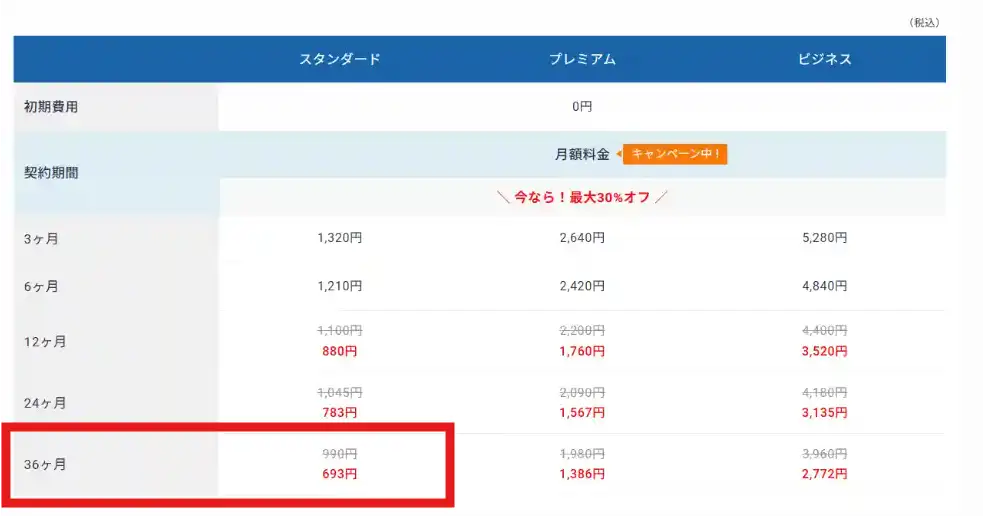Click the struck-through 2,200円 price
Image resolution: width=983 pixels, height=516 pixels.
point(582,330)
